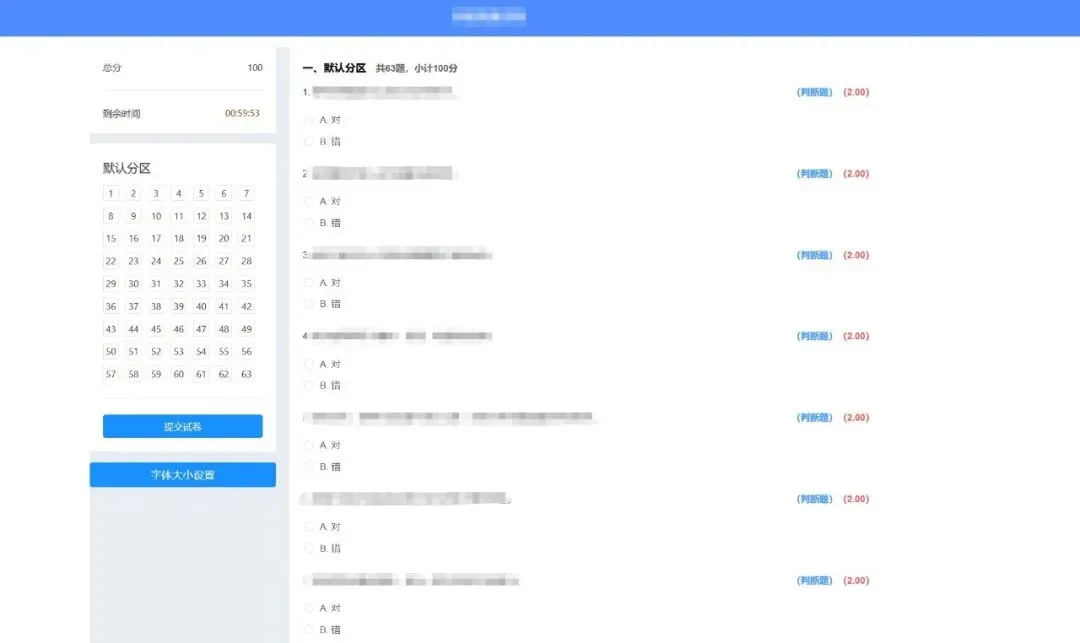This screenshot has width=1080, height=643.
Task: Jump to question 57
Action: coord(110,374)
